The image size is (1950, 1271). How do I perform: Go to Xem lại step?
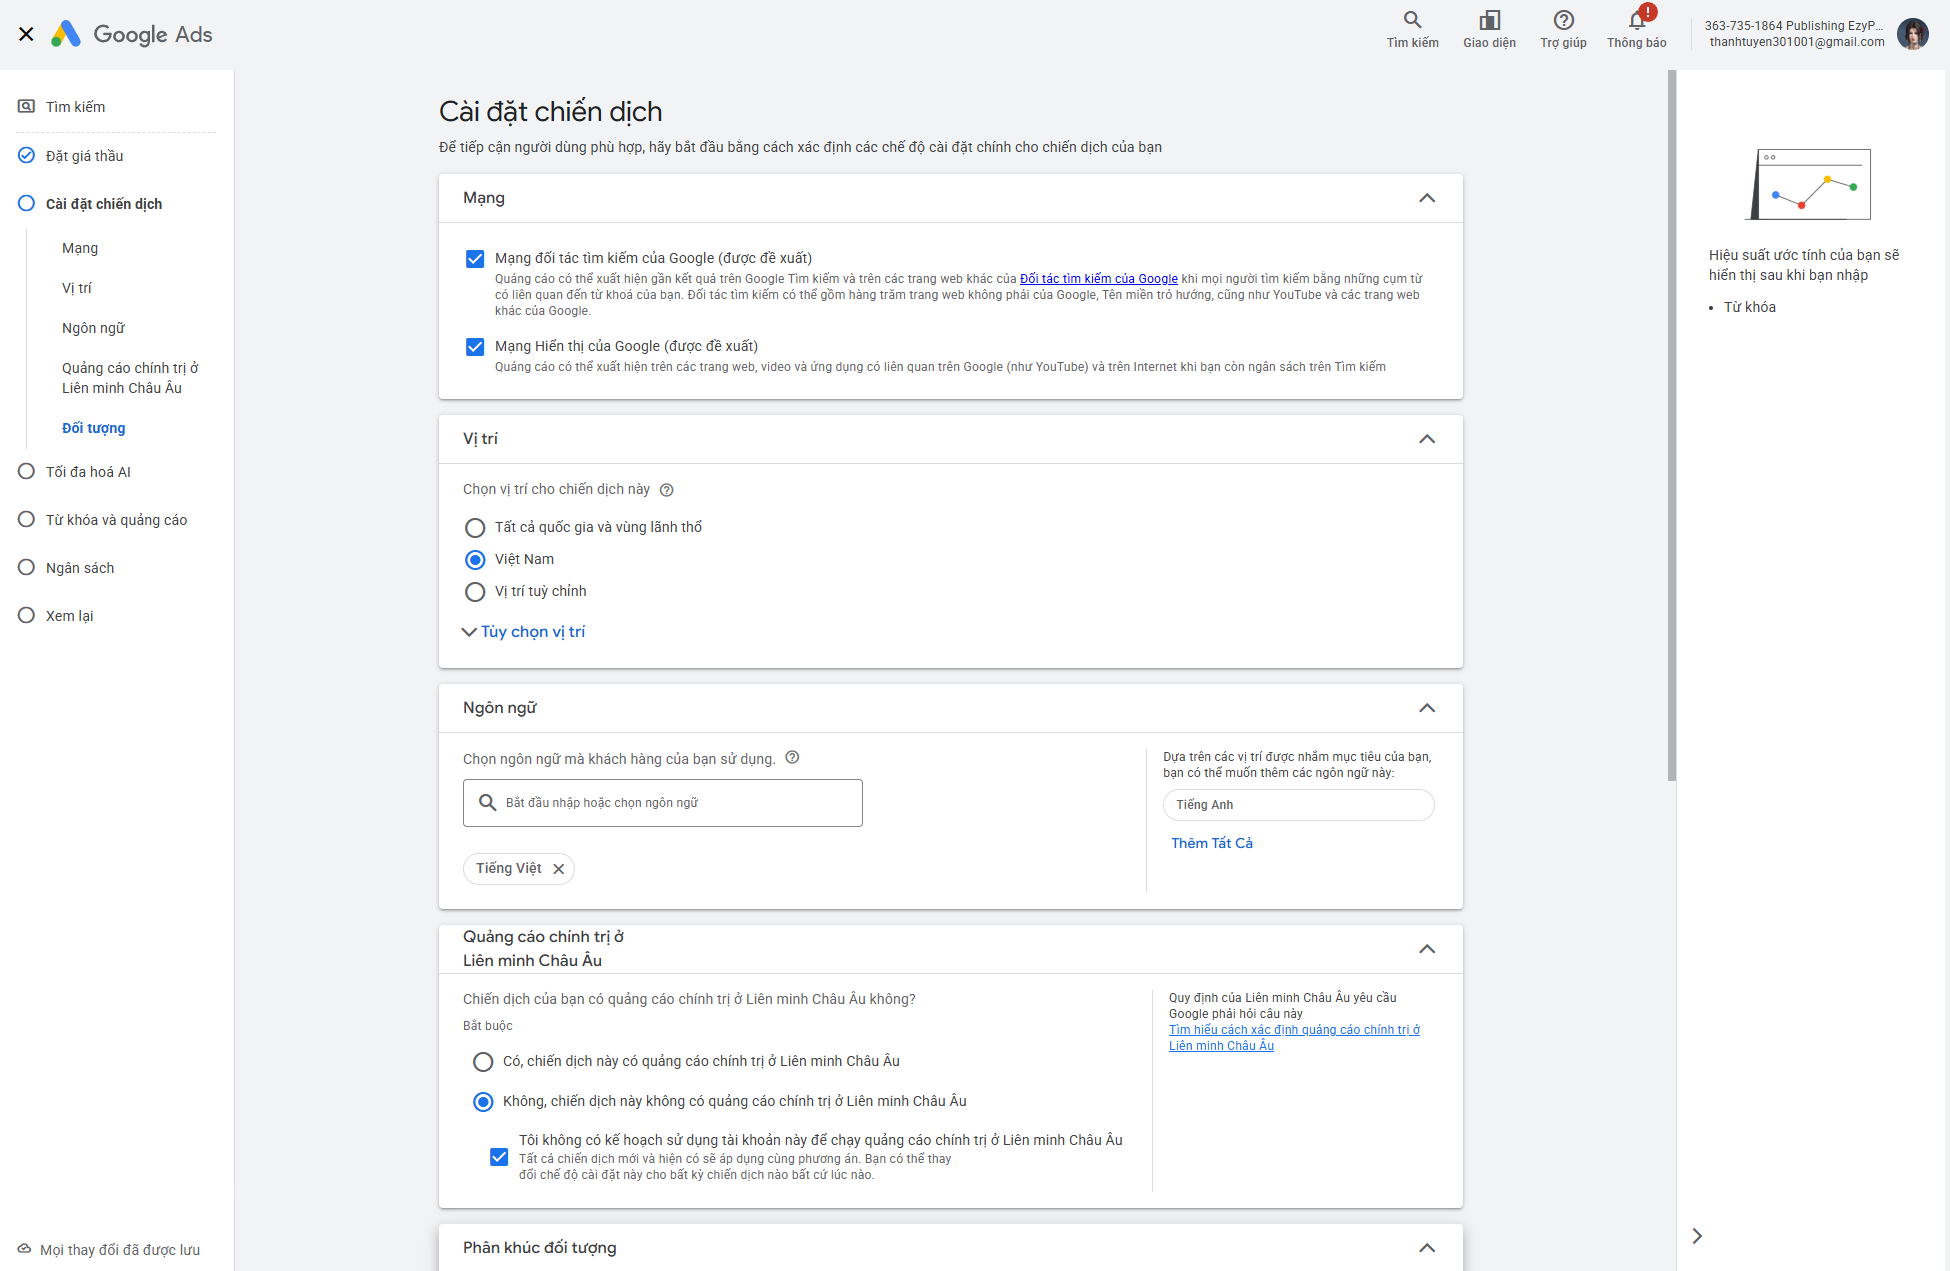69,616
